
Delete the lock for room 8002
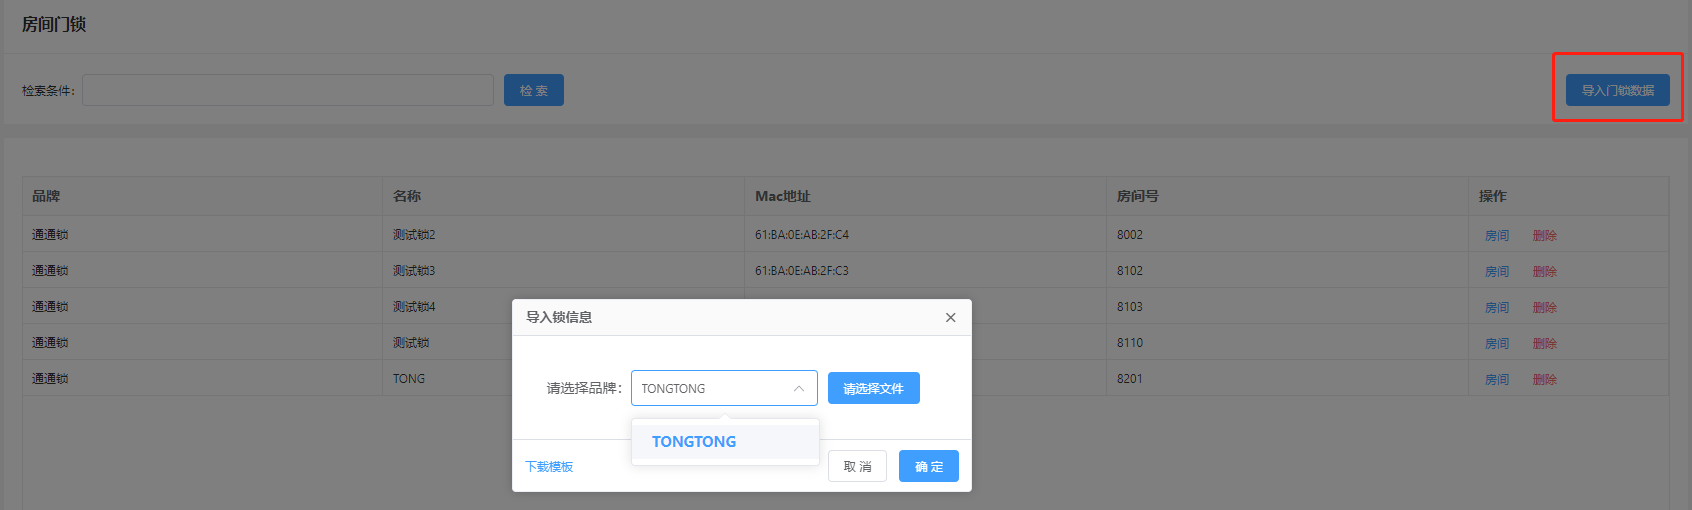point(1544,236)
